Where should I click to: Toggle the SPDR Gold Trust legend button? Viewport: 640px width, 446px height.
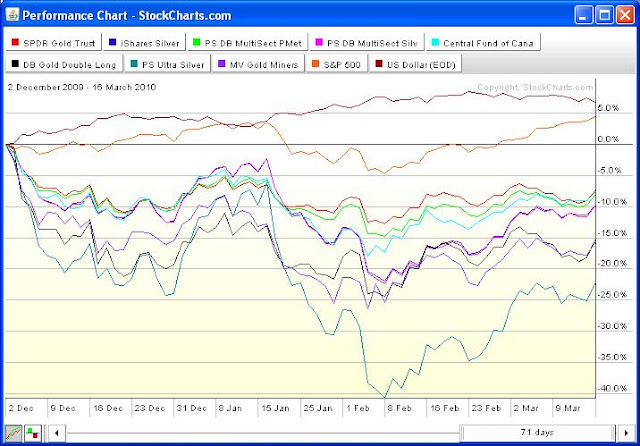click(53, 43)
